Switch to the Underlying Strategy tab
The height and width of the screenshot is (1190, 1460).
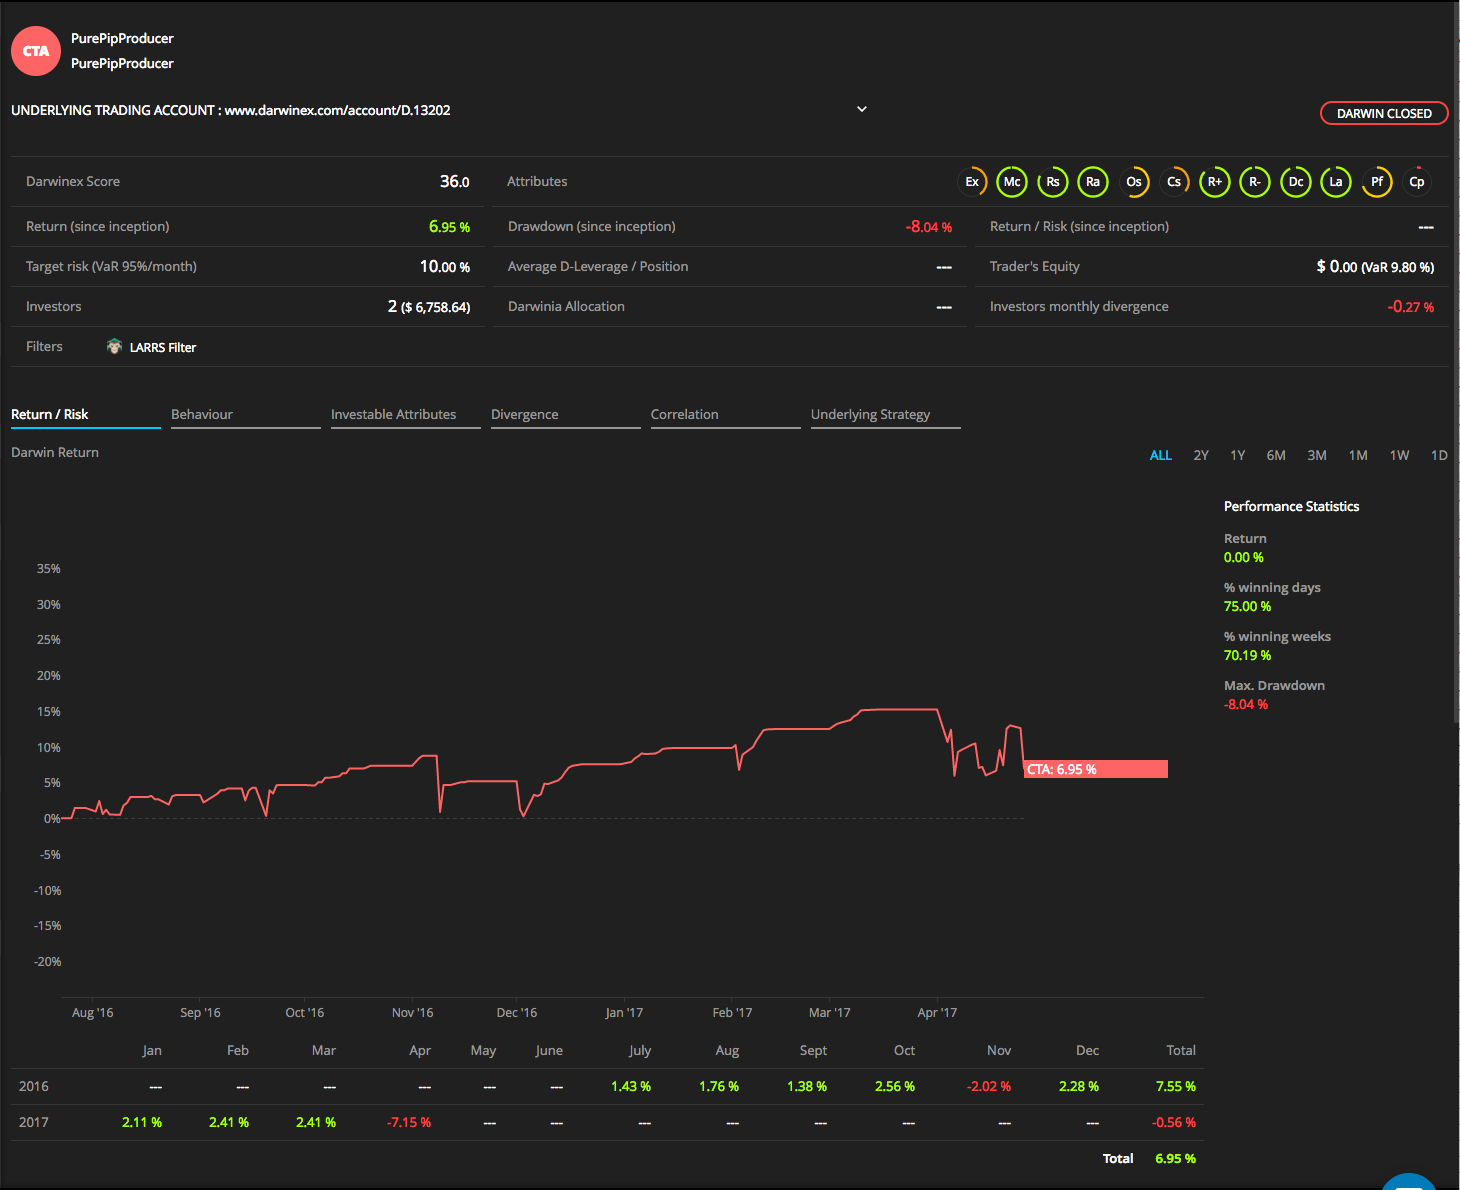coord(886,415)
